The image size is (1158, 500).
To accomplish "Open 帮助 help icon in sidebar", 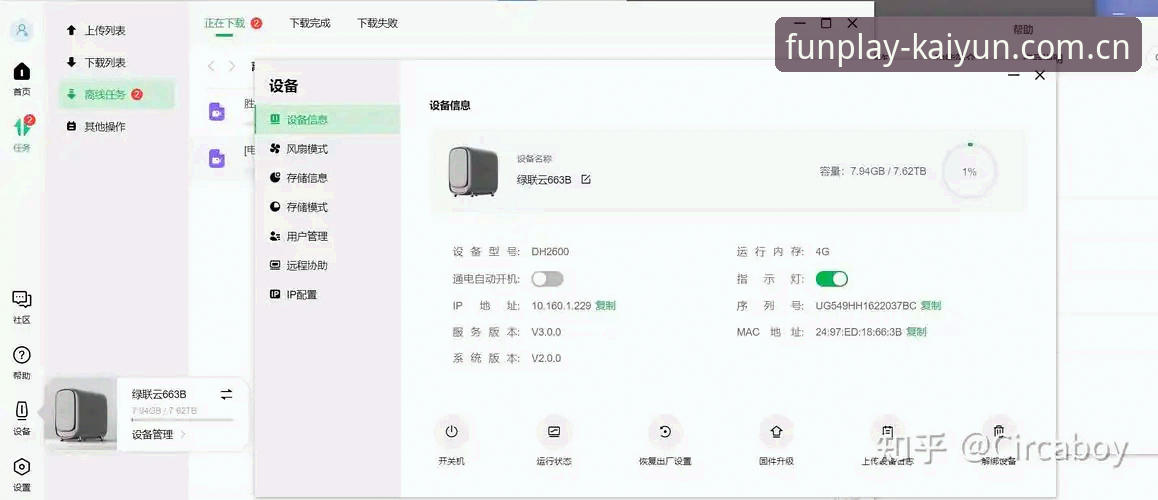I will pyautogui.click(x=22, y=355).
